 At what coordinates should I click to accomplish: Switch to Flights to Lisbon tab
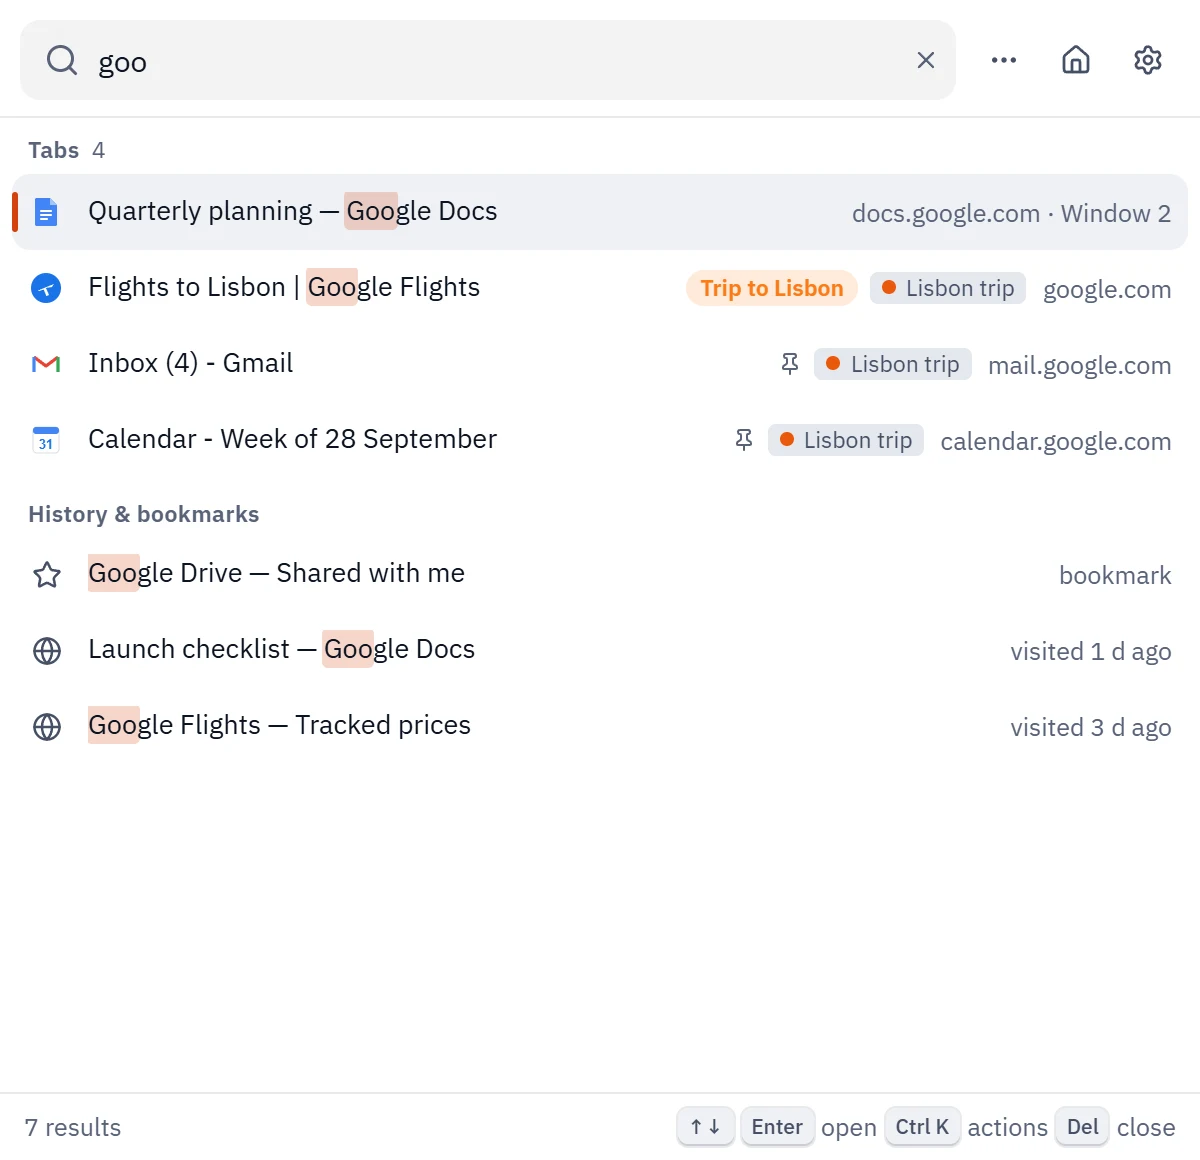[x=600, y=288]
